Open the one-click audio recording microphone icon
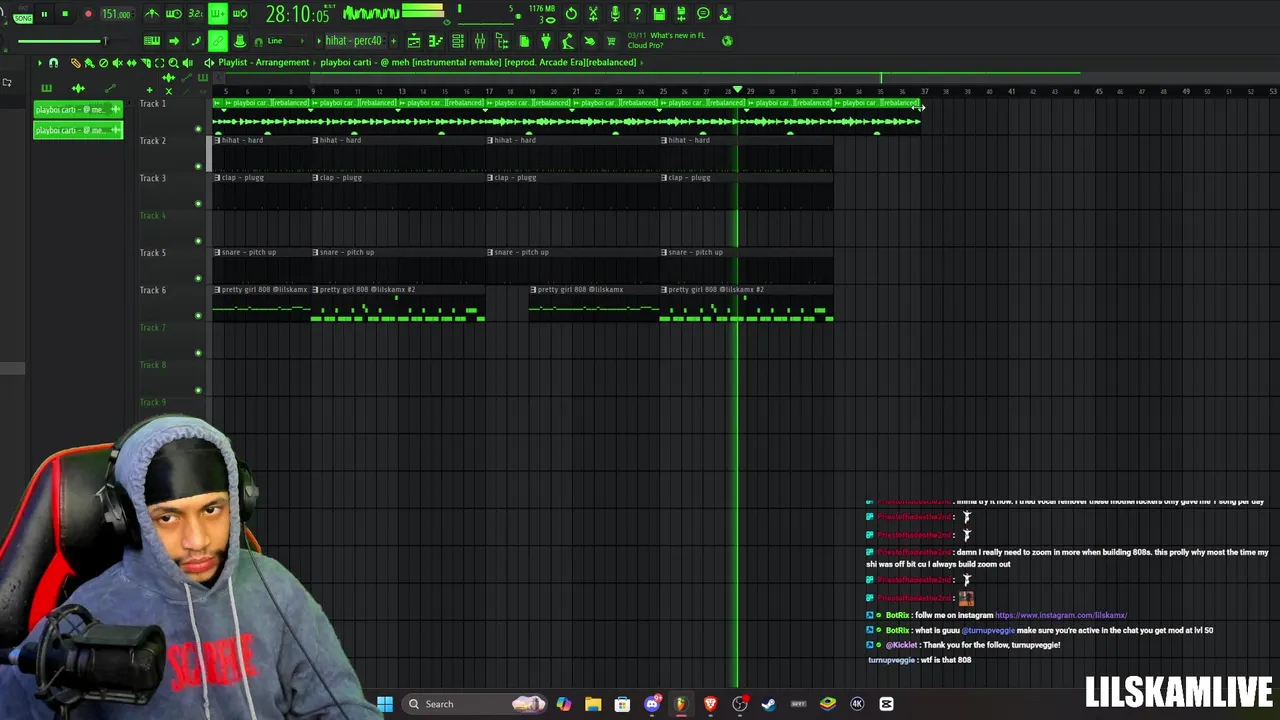This screenshot has height=720, width=1280. click(x=615, y=14)
